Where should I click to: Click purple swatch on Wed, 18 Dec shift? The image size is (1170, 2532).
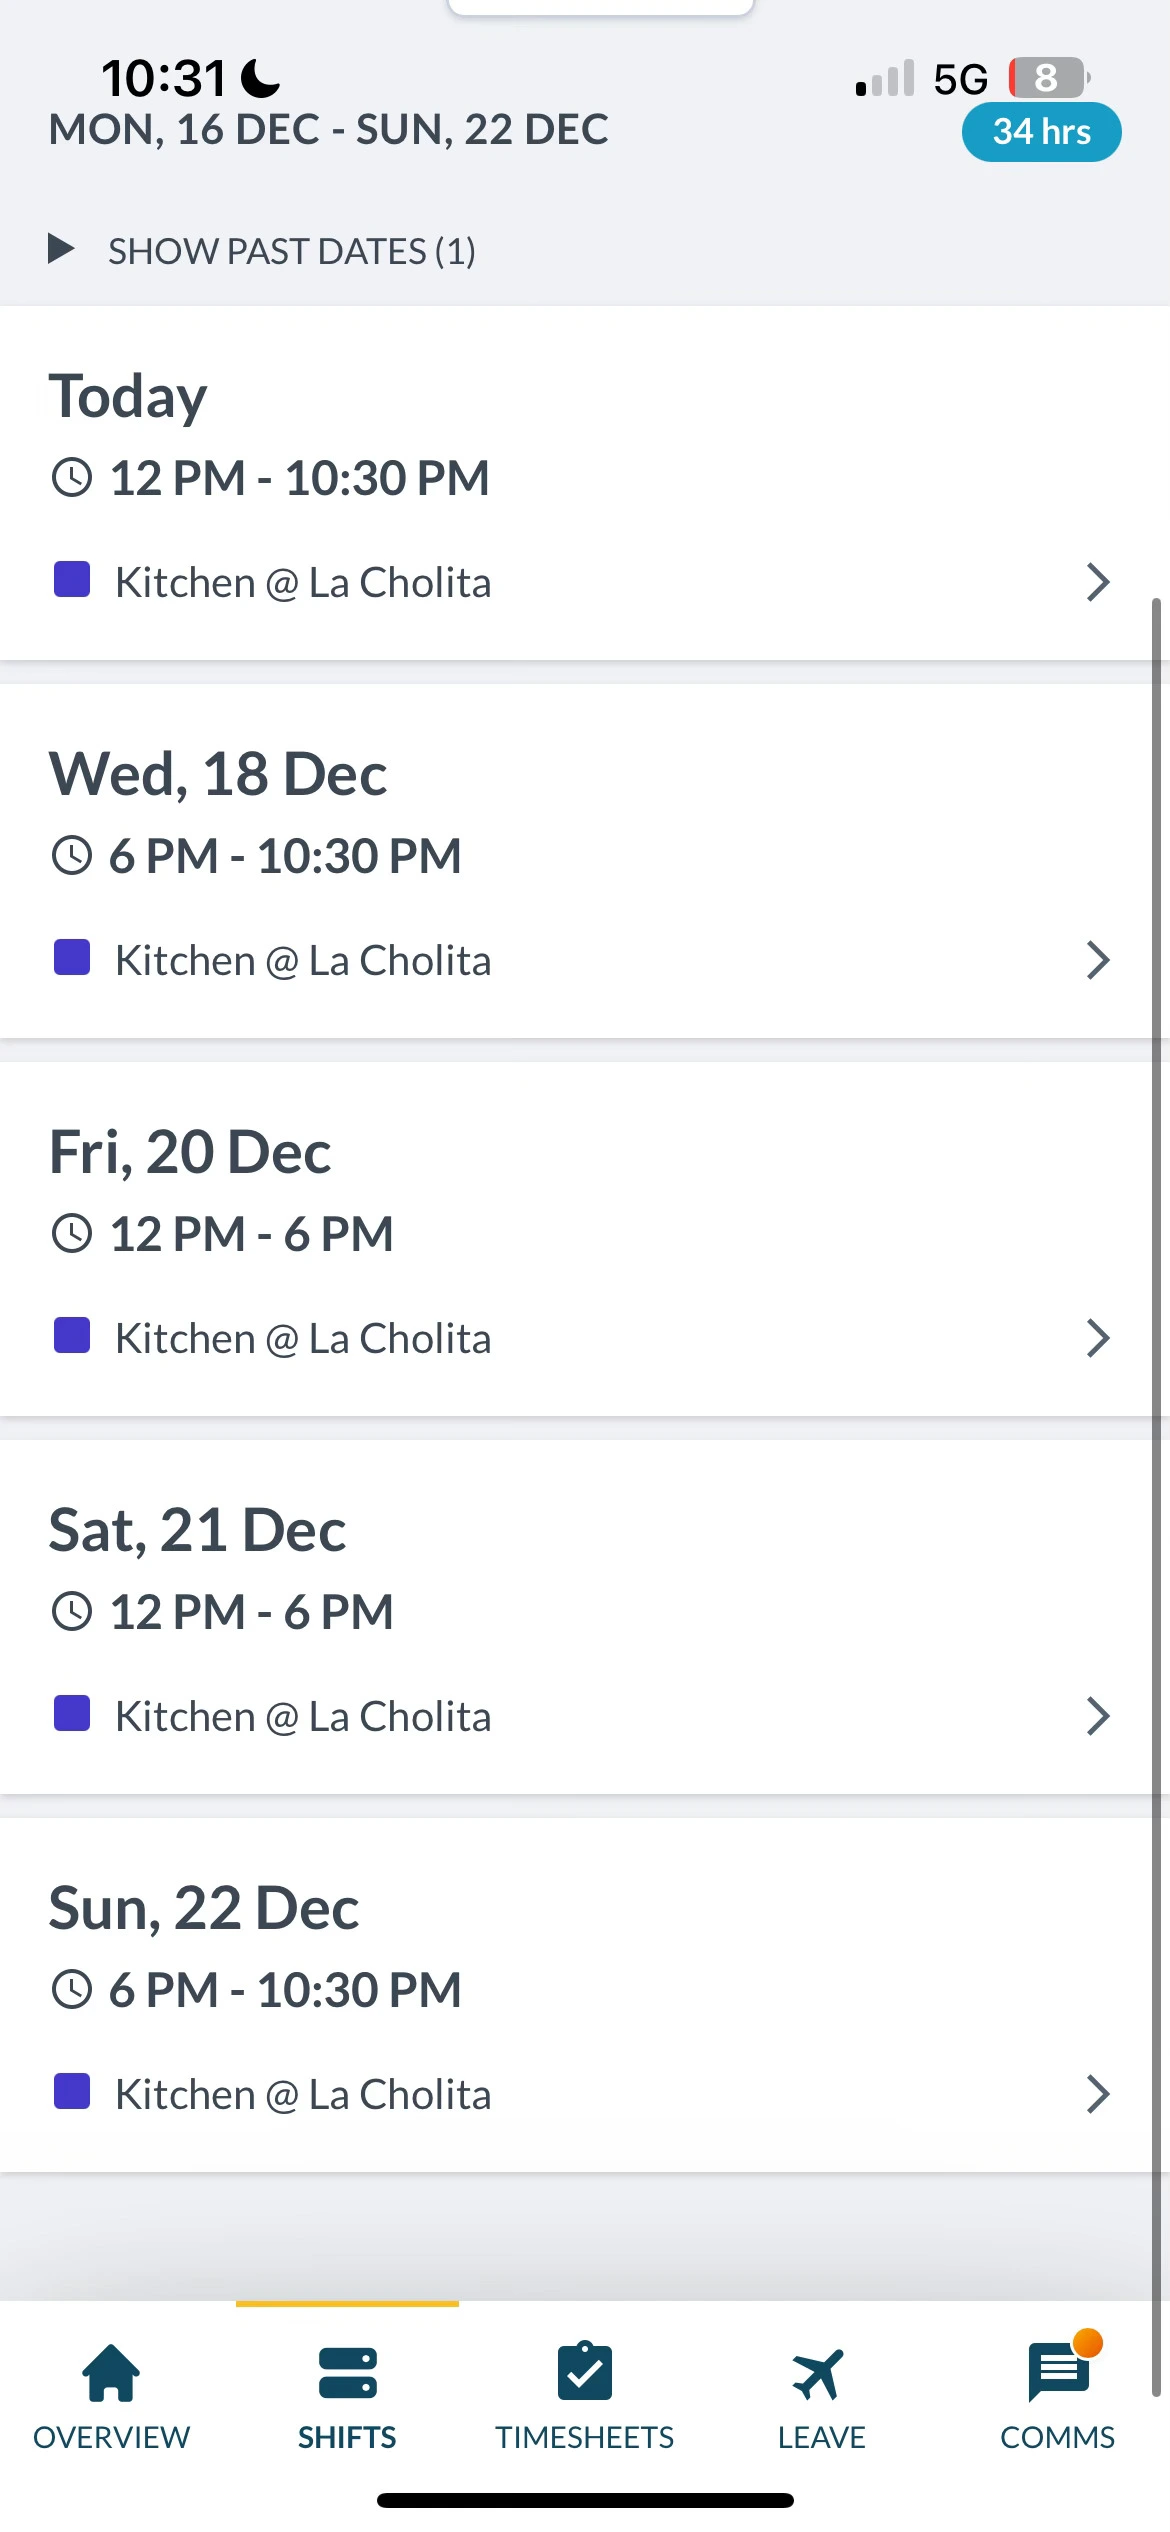[x=72, y=958]
